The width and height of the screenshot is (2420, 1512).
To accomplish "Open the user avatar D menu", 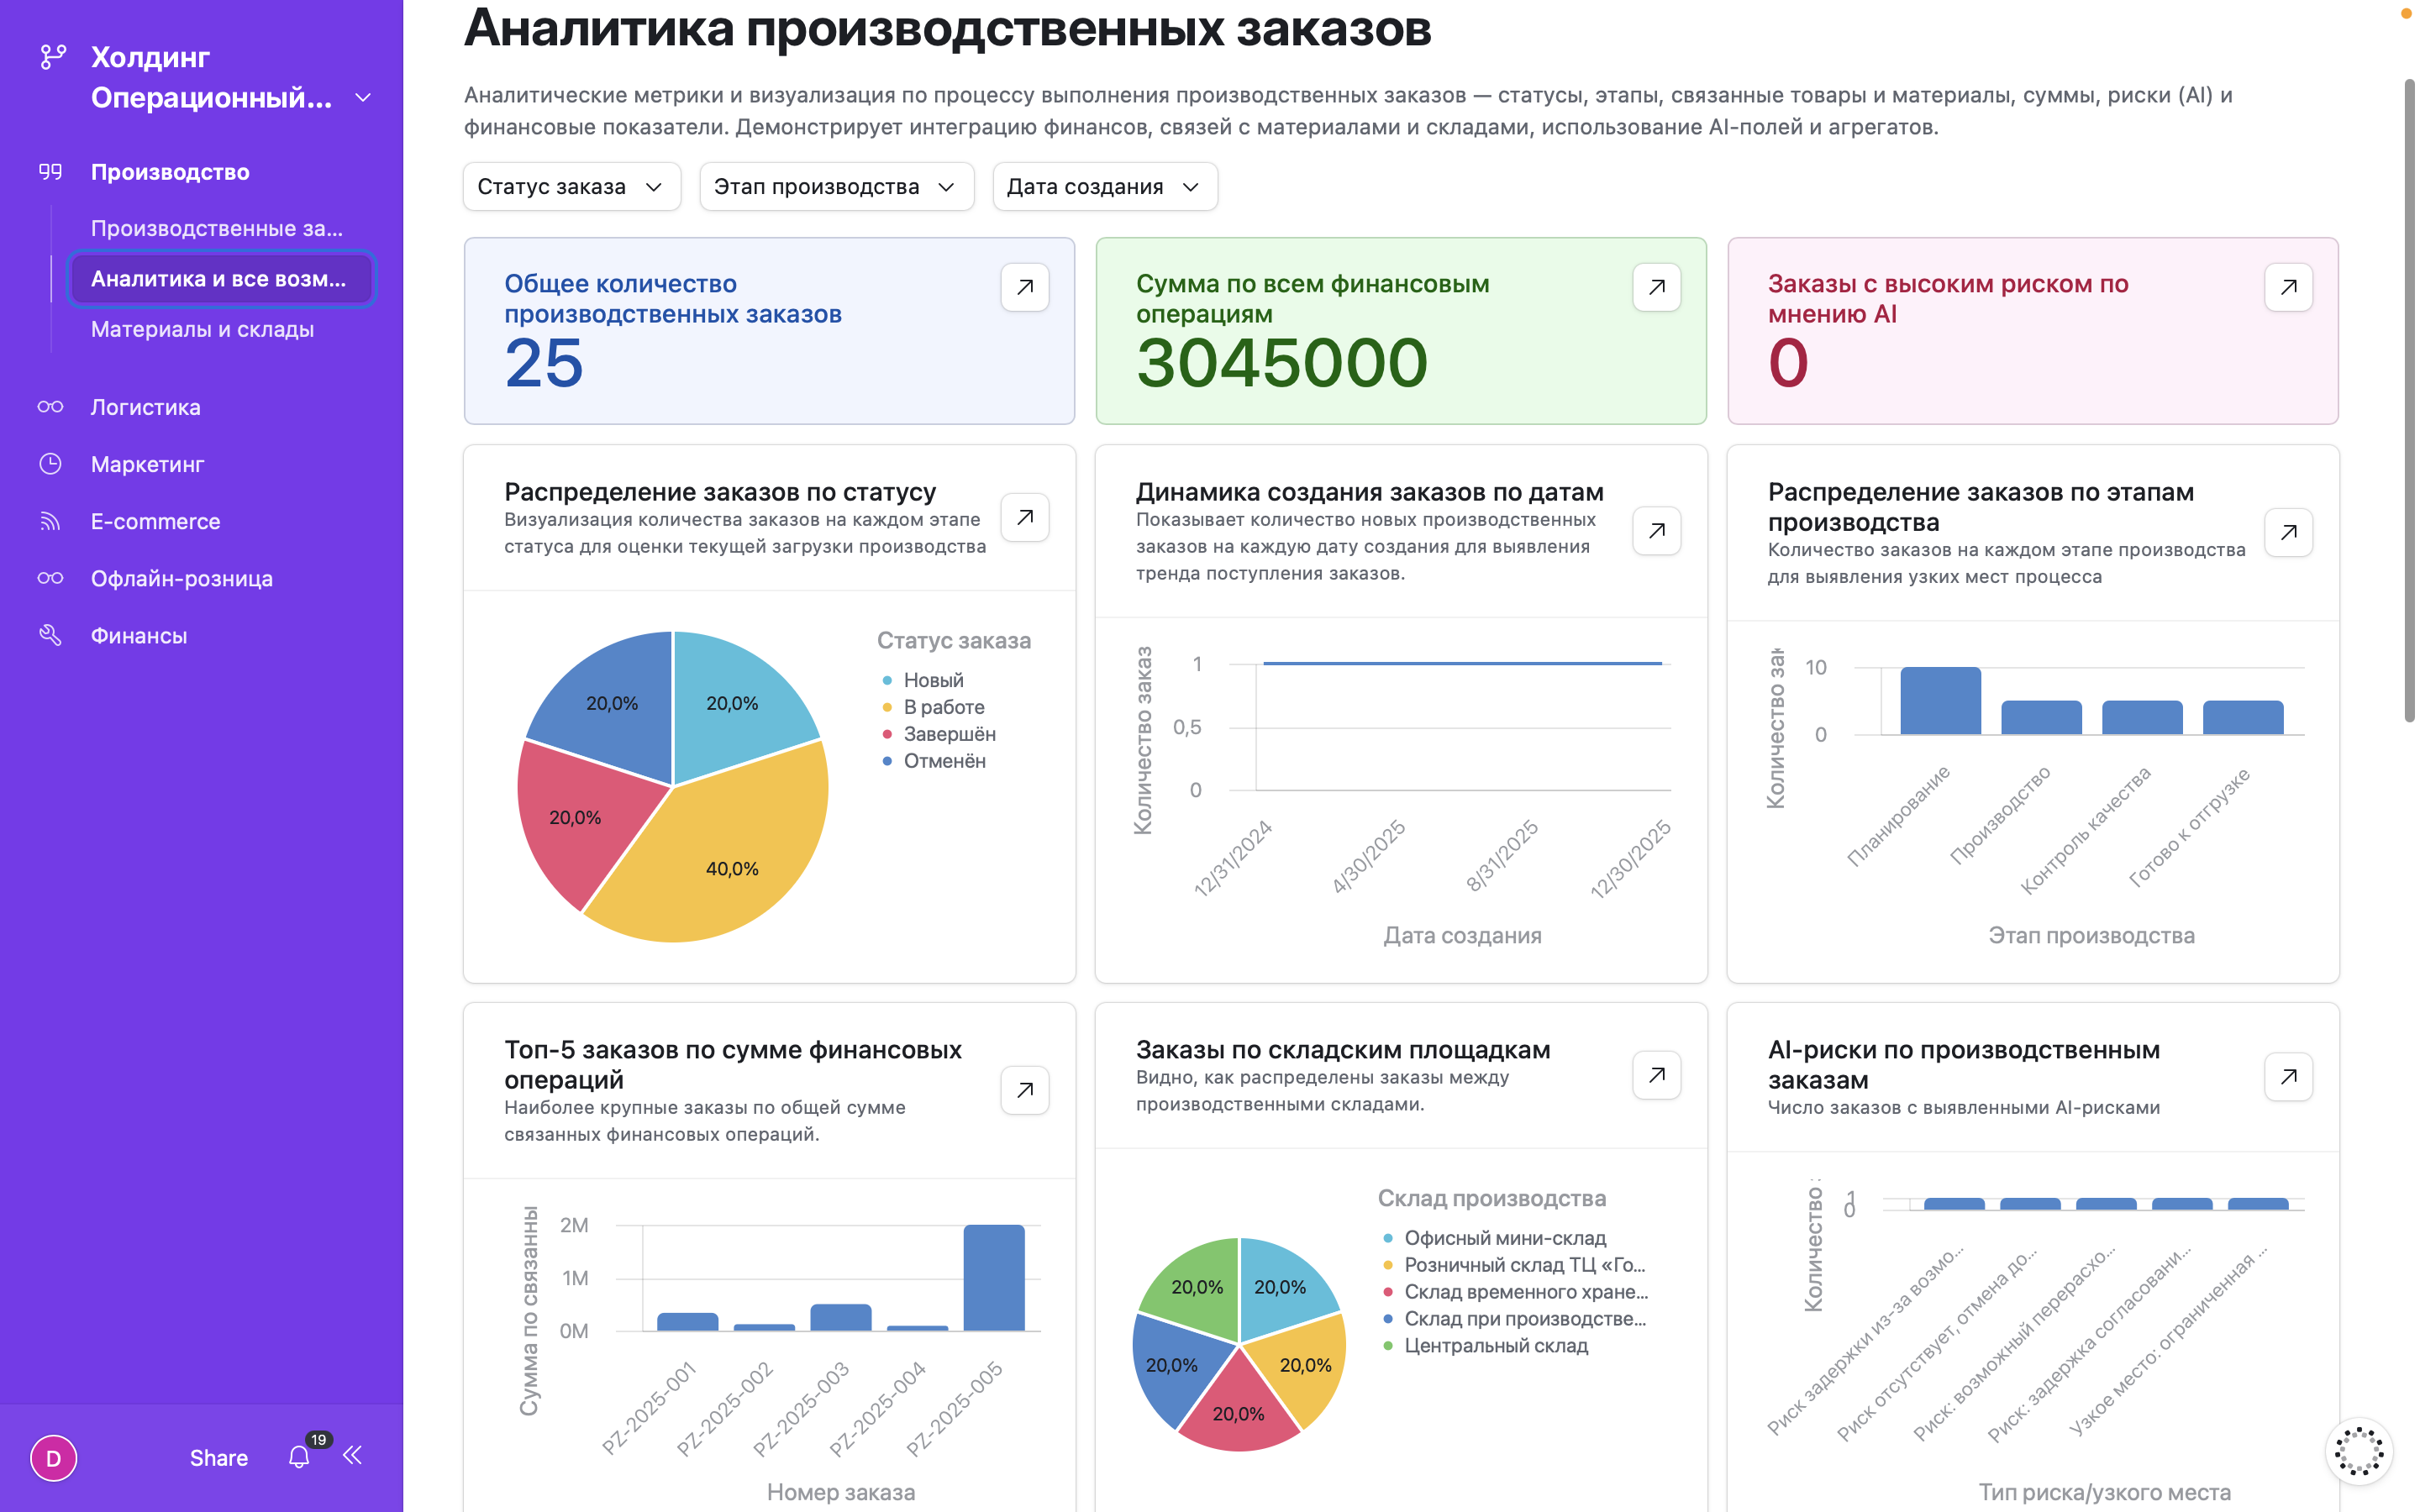I will tap(54, 1458).
